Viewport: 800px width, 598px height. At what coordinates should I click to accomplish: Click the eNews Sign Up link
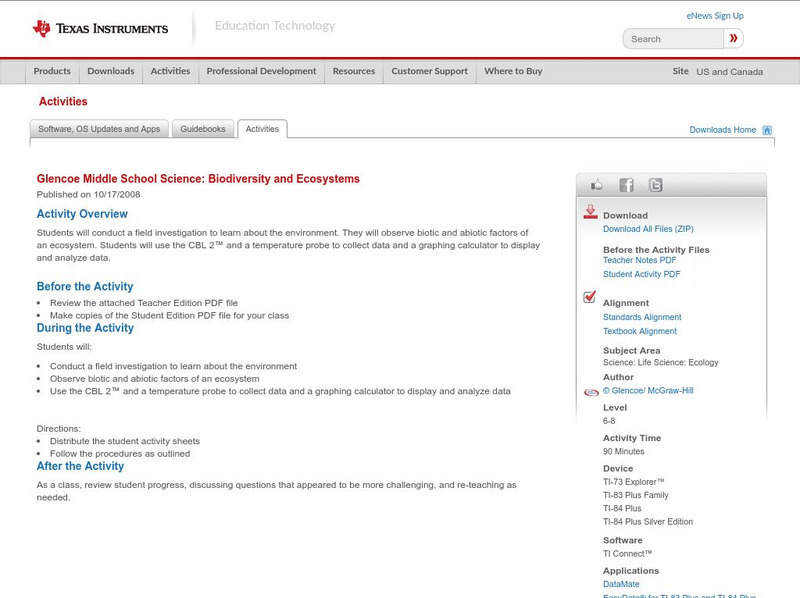point(715,16)
